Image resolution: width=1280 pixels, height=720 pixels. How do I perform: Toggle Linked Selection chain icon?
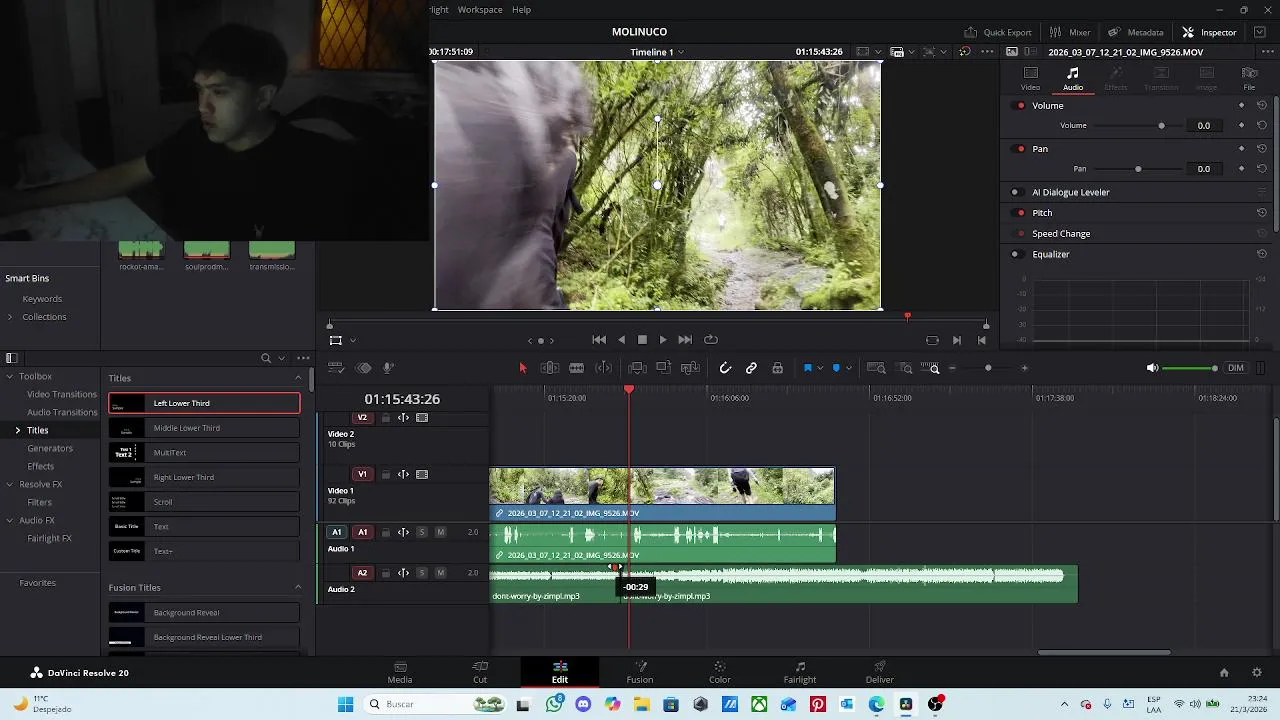(751, 368)
